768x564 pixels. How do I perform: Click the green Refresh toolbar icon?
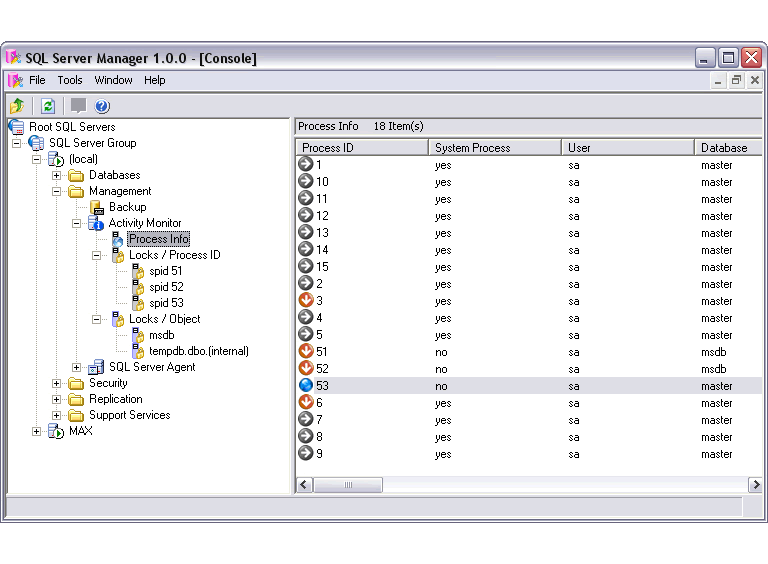pyautogui.click(x=48, y=106)
